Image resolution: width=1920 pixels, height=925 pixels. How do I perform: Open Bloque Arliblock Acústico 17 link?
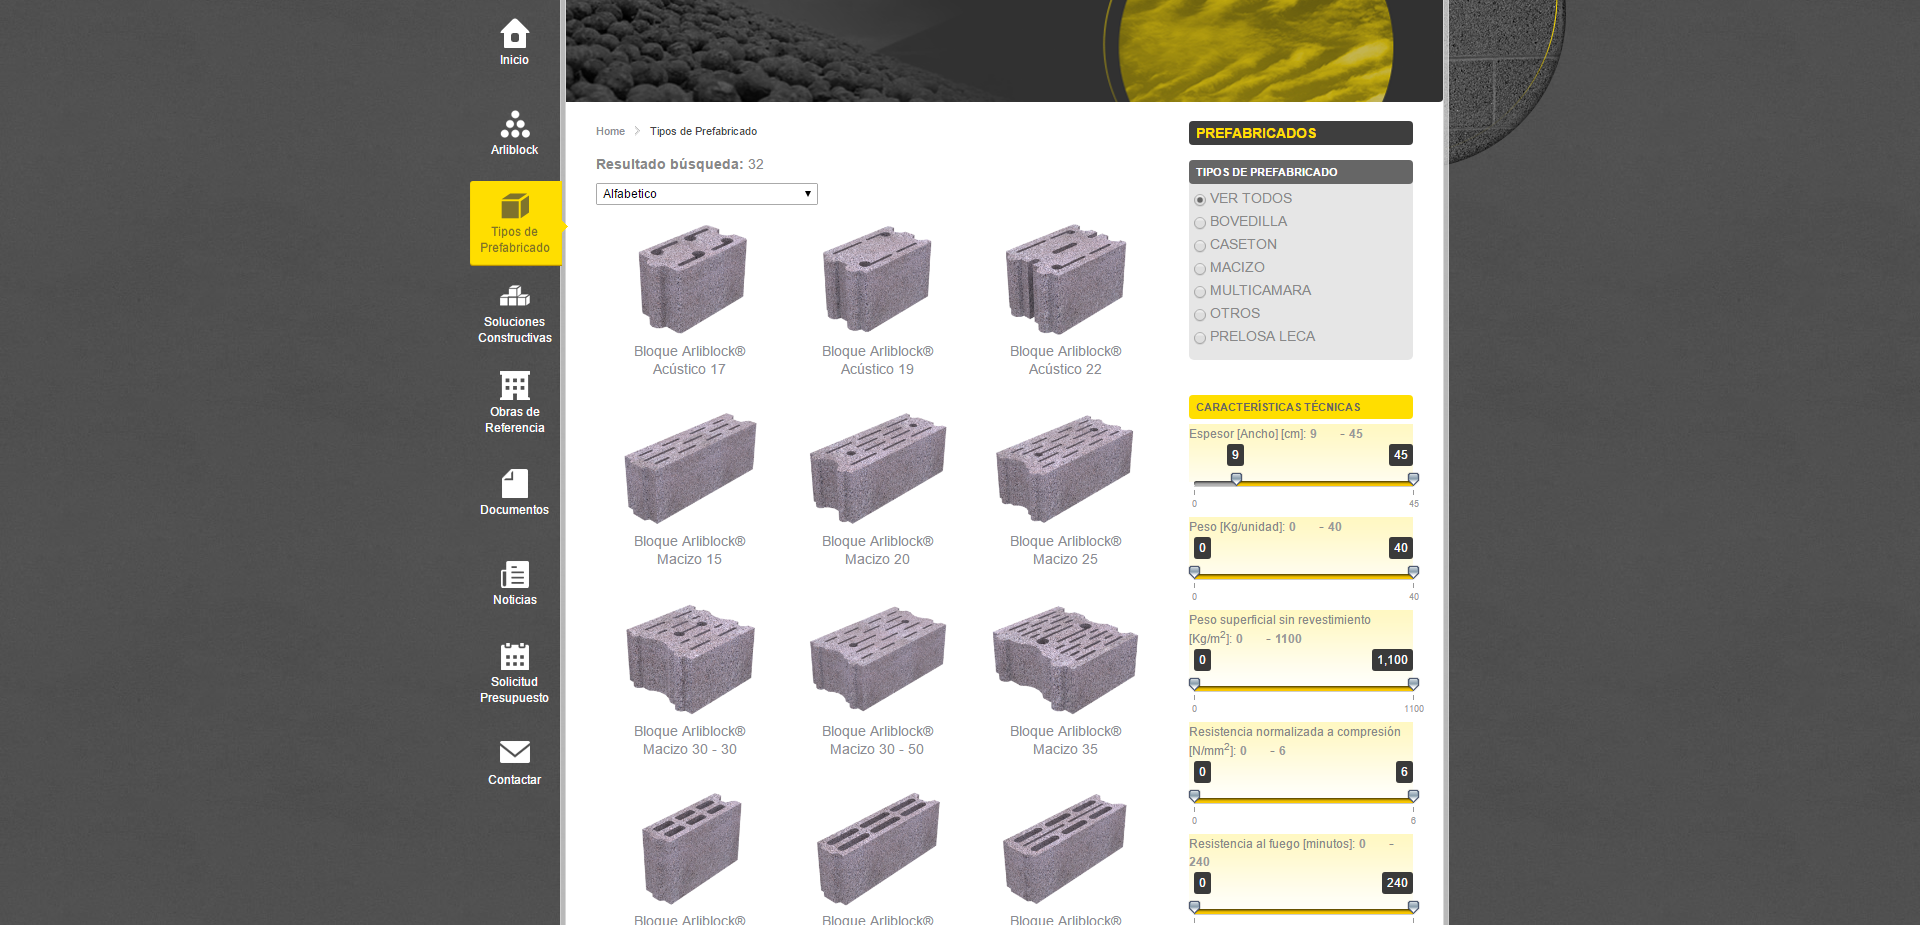[x=689, y=360]
